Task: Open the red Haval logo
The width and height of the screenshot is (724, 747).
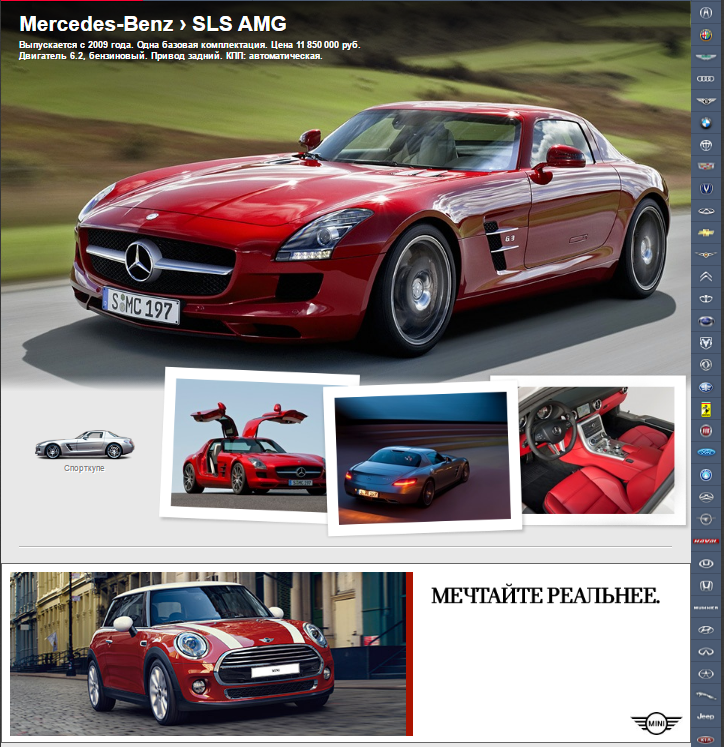Action: (x=705, y=541)
